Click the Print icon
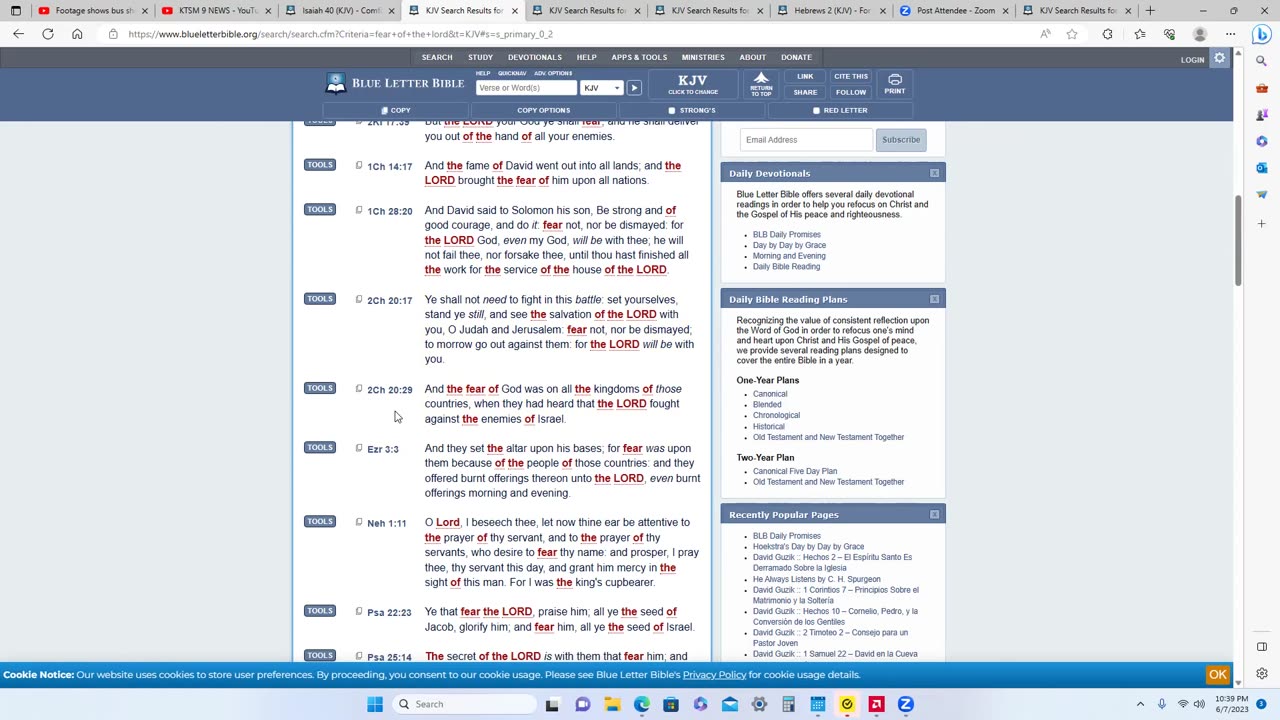This screenshot has width=1280, height=720. (895, 84)
